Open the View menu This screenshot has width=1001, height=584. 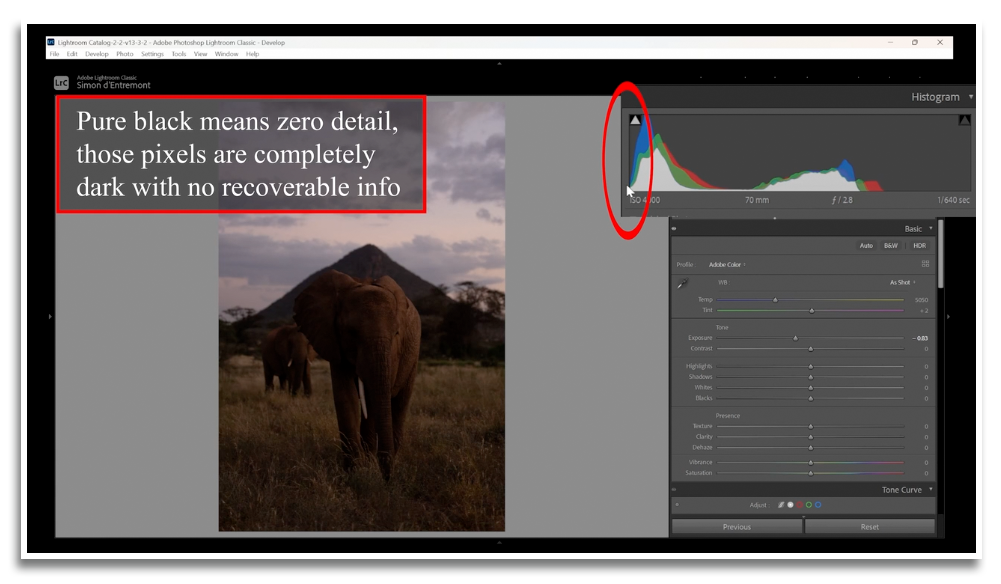tap(200, 54)
